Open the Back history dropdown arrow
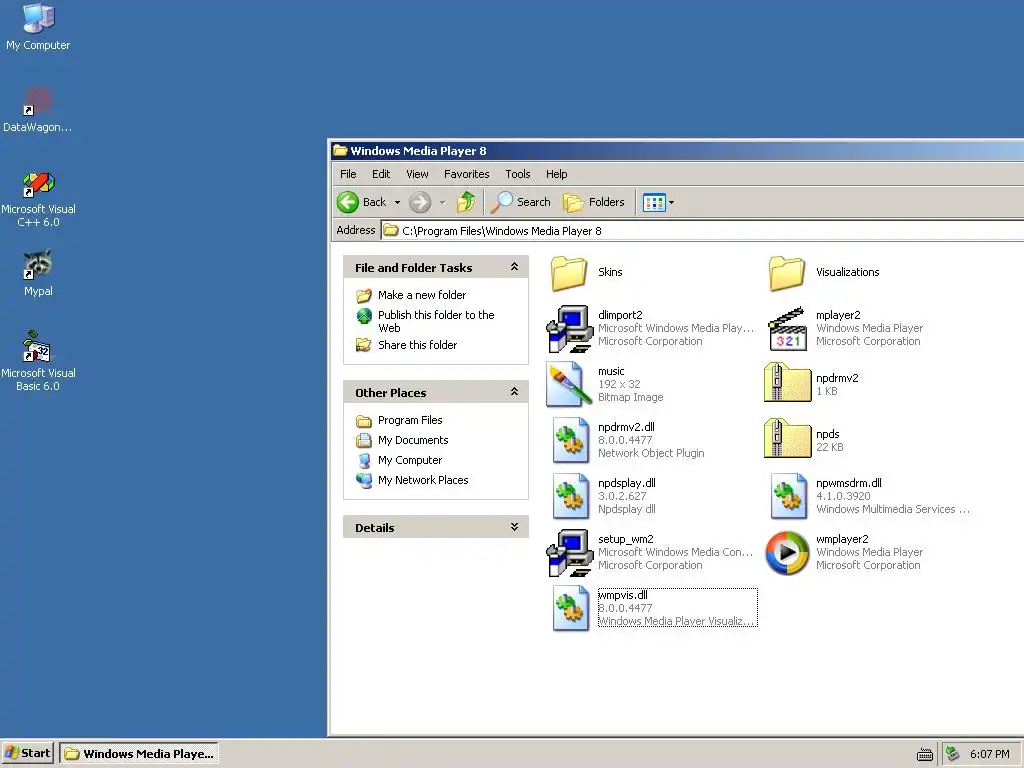 [397, 202]
